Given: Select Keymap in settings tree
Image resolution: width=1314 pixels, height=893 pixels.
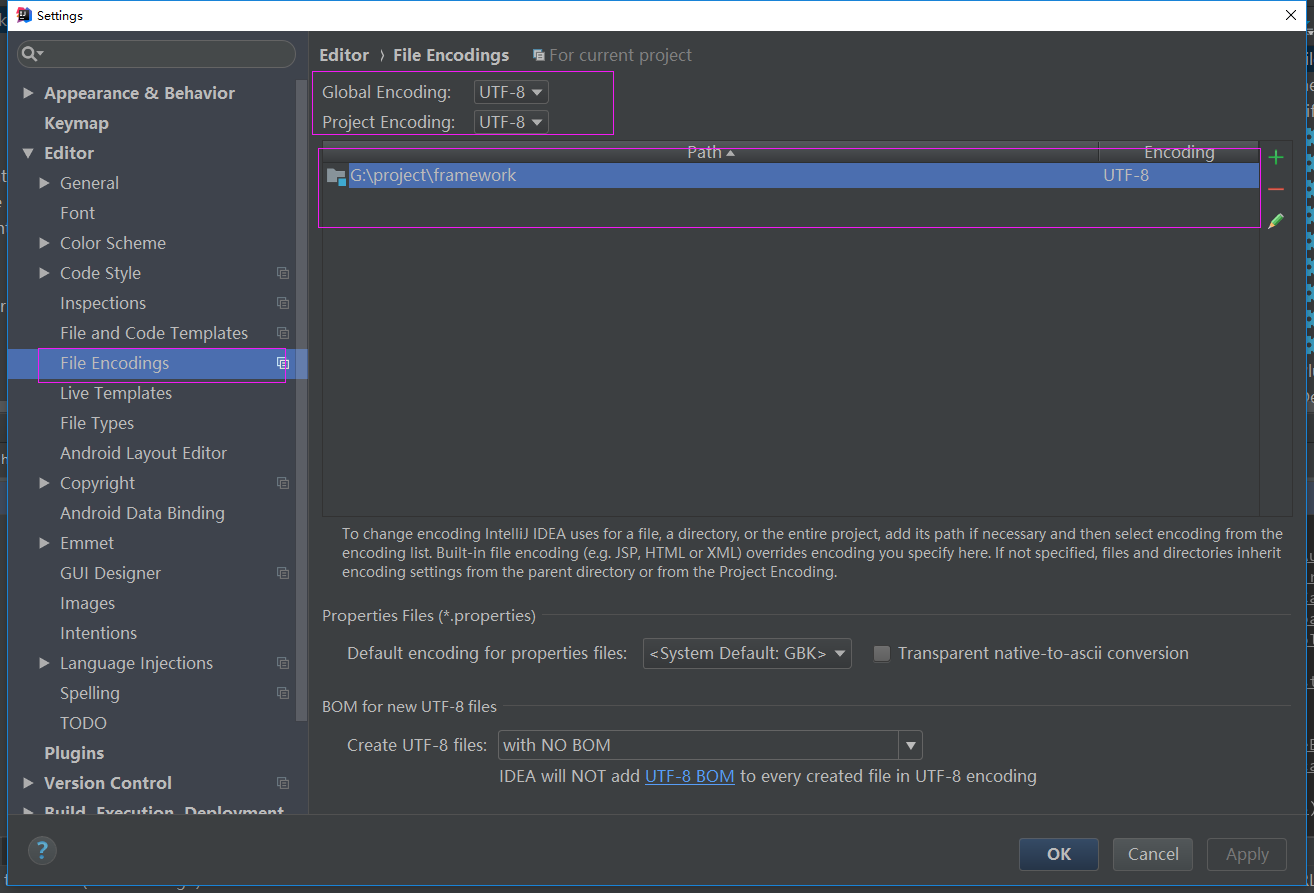Looking at the screenshot, I should tap(76, 123).
